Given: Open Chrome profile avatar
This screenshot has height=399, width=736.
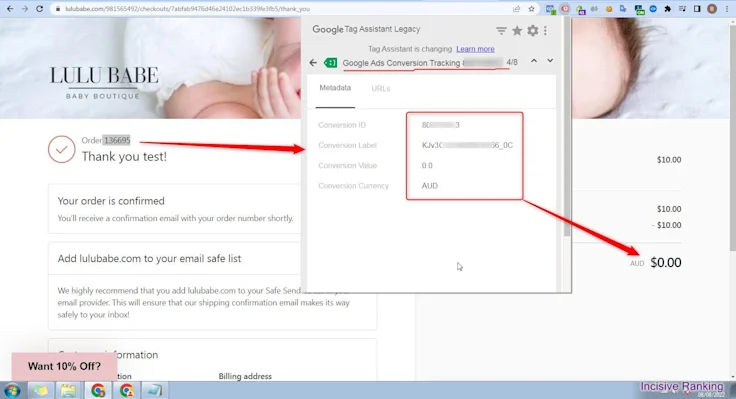Looking at the screenshot, I should (712, 9).
